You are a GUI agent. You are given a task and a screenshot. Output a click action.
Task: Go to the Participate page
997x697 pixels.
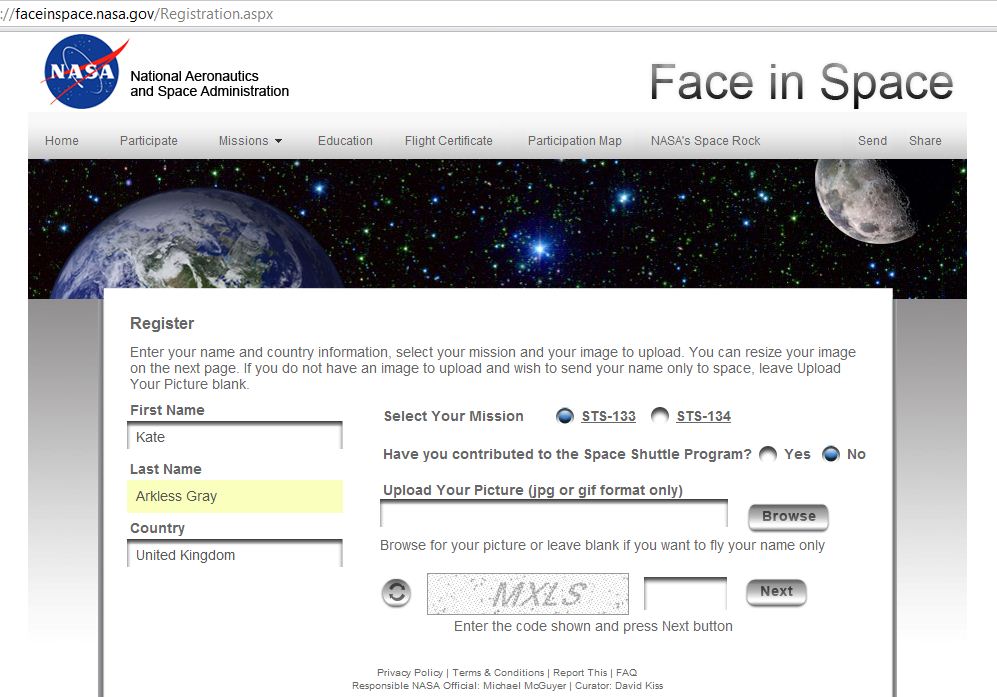click(149, 141)
